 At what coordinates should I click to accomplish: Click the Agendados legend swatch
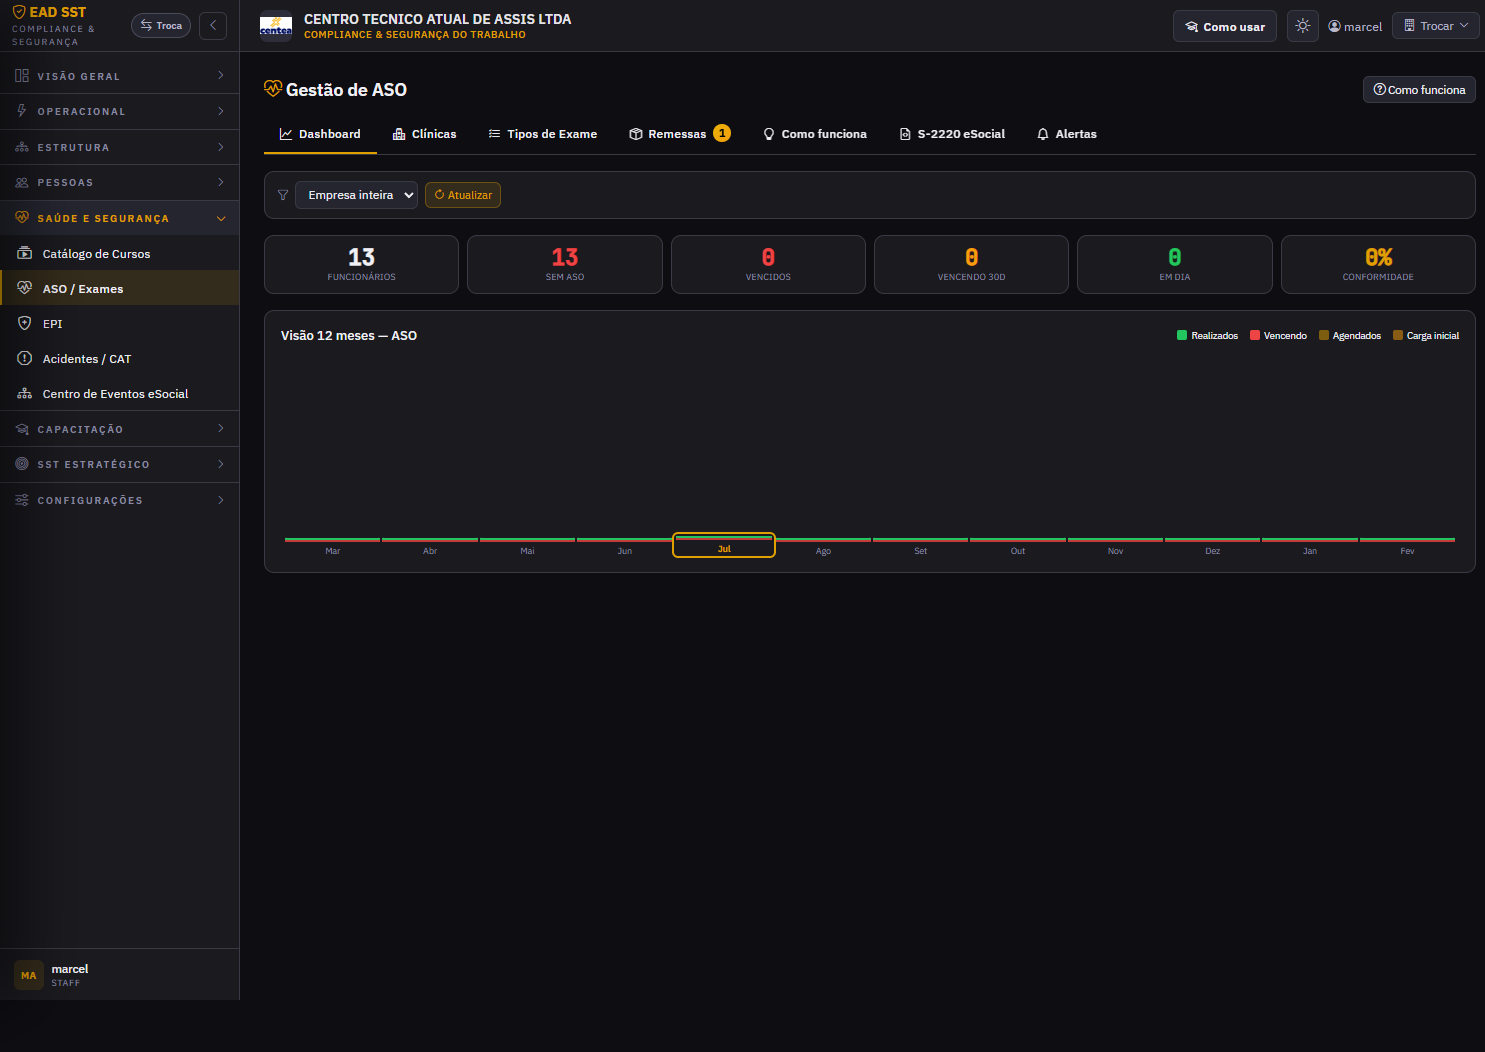click(x=1324, y=335)
